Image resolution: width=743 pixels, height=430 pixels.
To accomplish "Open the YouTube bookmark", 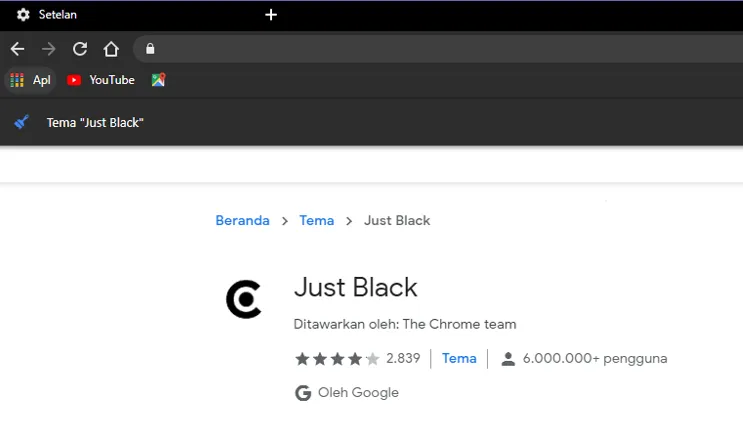I will [x=100, y=80].
